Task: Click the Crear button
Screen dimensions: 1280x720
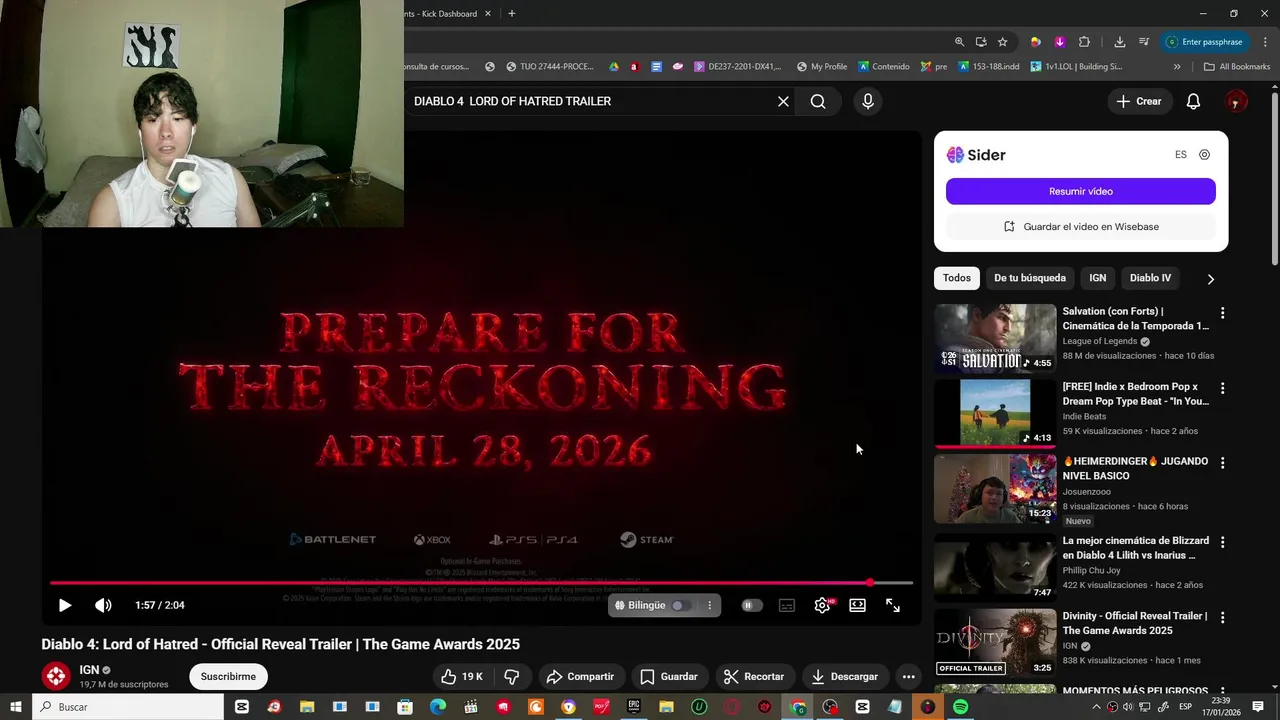Action: [1139, 101]
